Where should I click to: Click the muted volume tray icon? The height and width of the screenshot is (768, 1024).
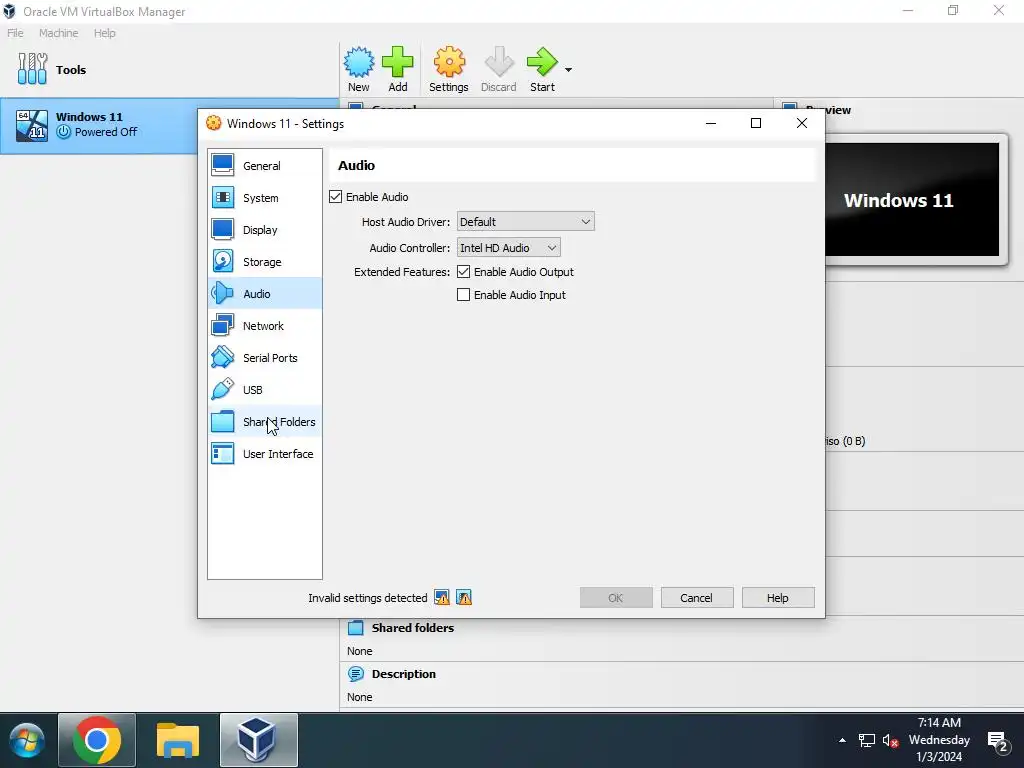click(x=890, y=741)
